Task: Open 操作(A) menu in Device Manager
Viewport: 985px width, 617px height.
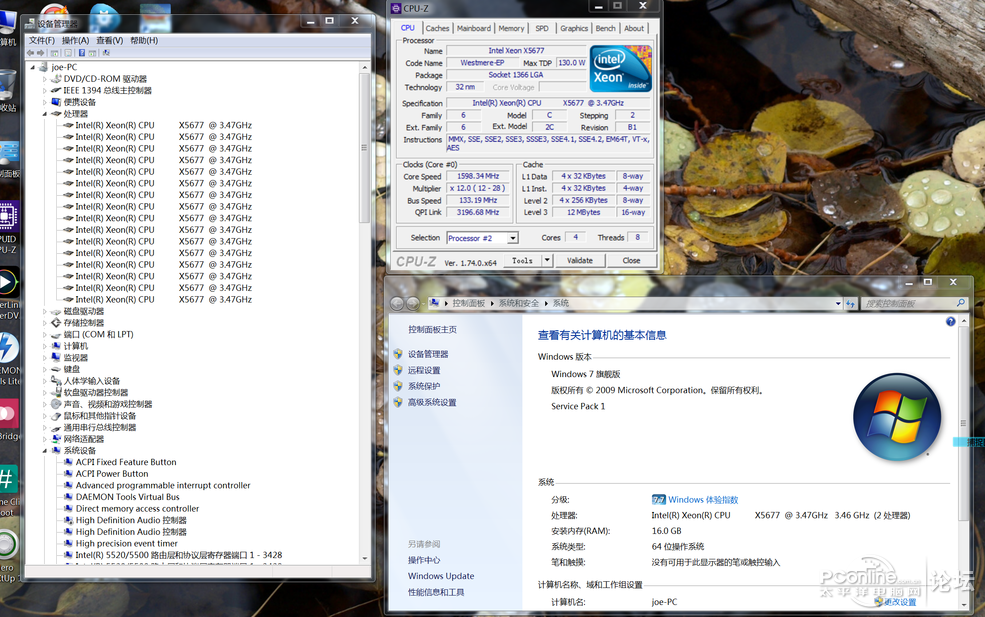Action: coord(75,40)
